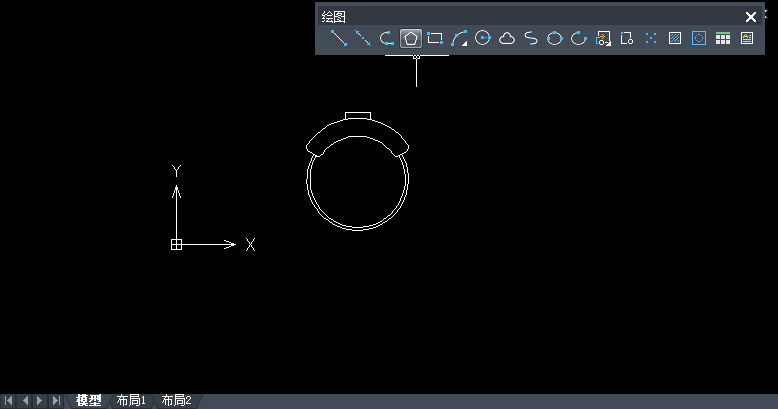Close the 绘图 toolbar panel

click(x=751, y=16)
